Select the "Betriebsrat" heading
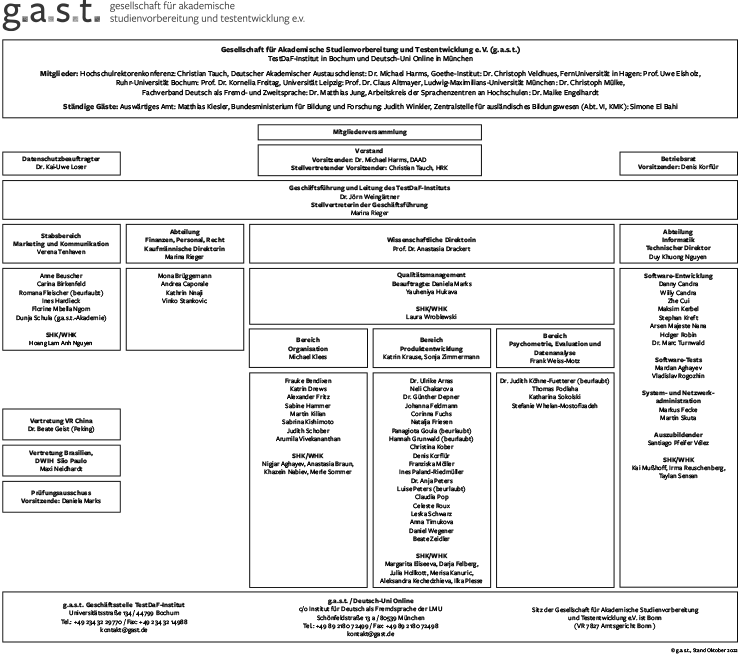743x655 pixels. [678, 159]
